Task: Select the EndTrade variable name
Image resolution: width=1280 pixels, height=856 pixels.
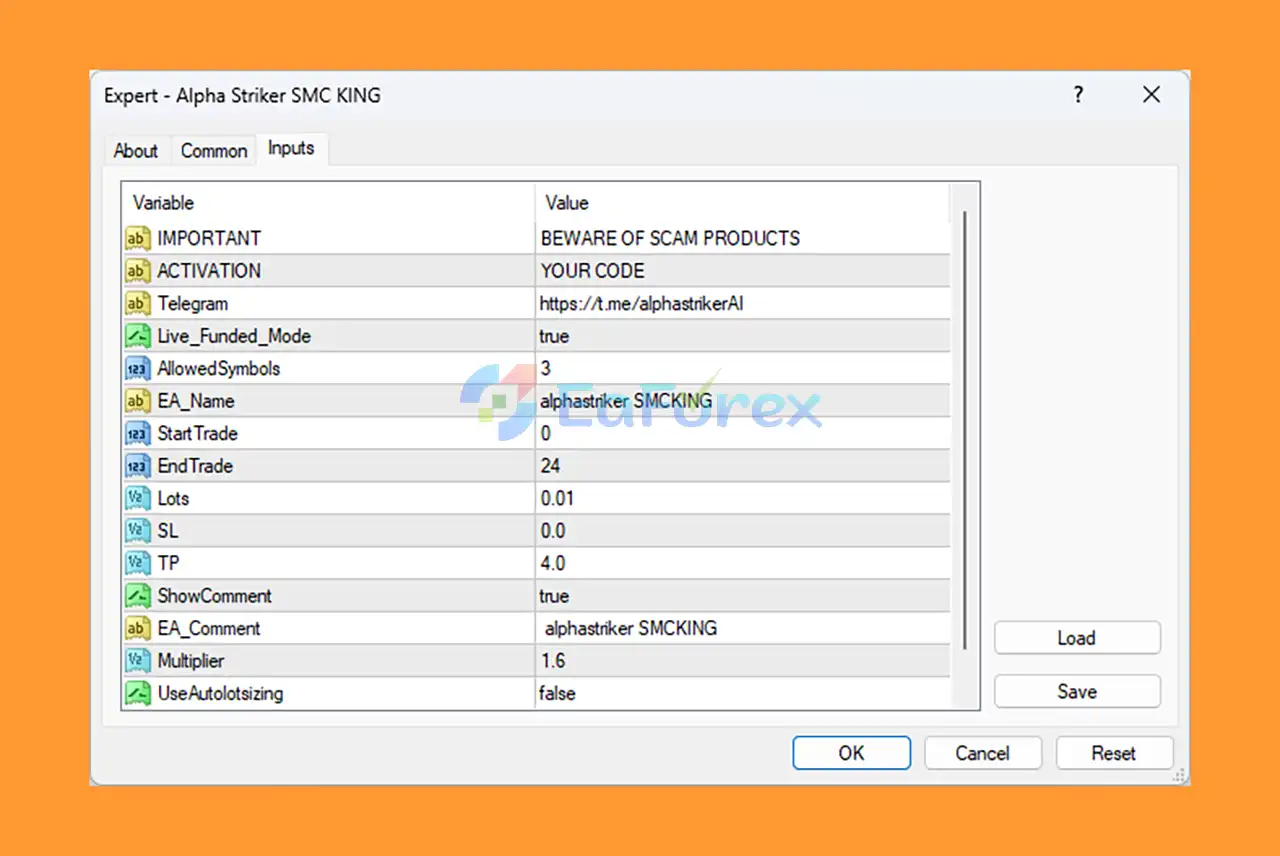Action: click(195, 466)
